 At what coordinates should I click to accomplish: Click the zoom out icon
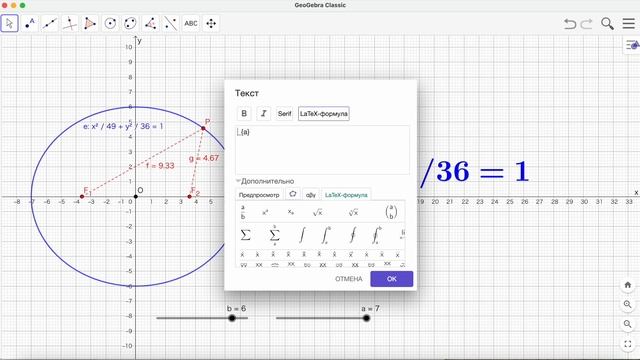628,324
